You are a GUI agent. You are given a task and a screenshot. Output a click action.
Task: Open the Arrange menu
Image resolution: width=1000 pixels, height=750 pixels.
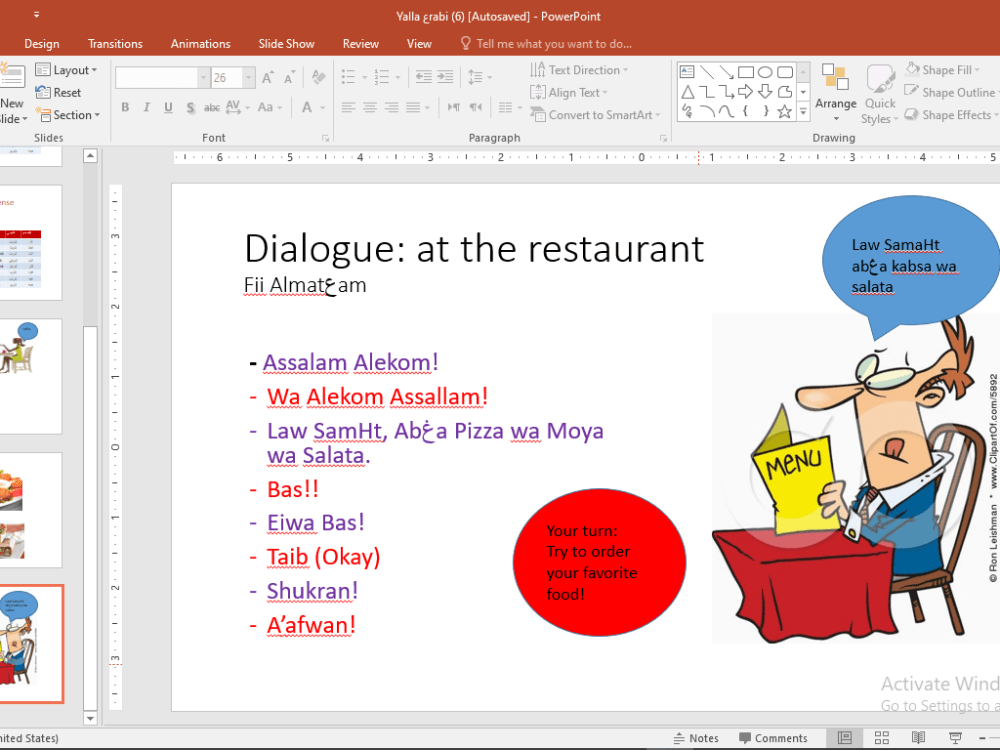[x=835, y=93]
